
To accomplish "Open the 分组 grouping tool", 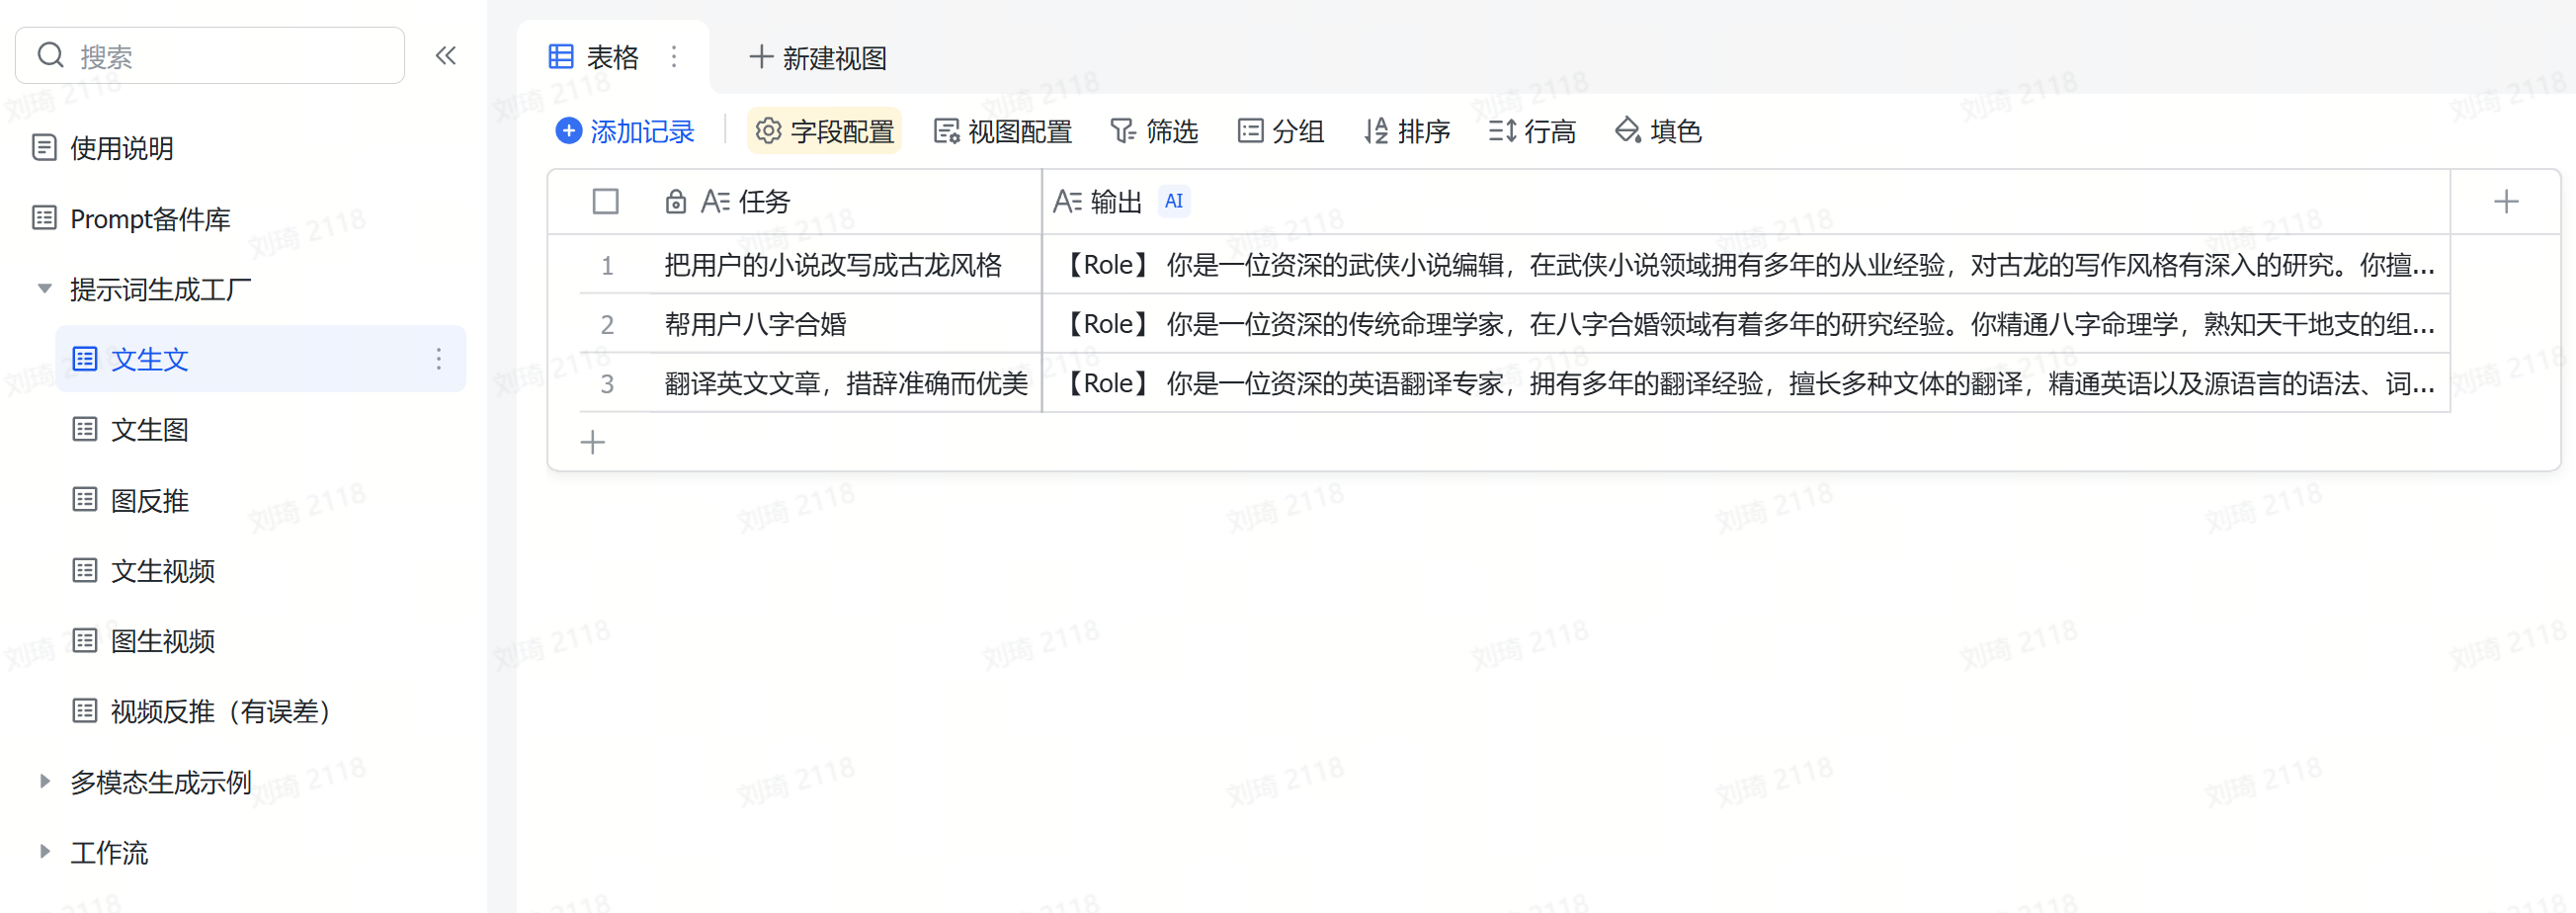I will coord(1280,131).
